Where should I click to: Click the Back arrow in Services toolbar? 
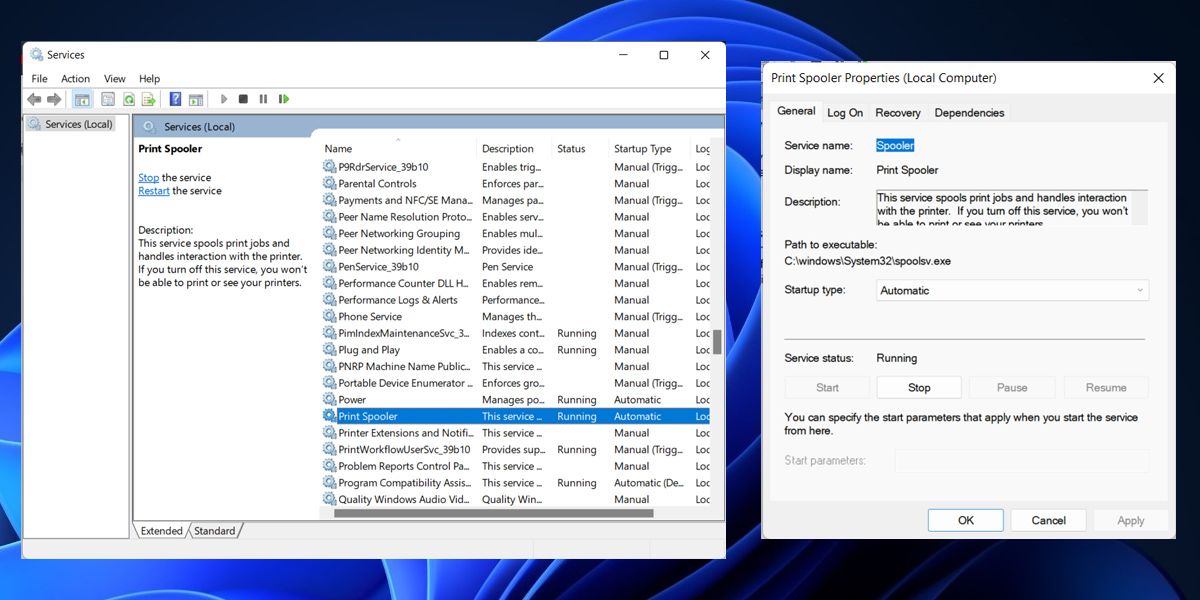coord(34,99)
